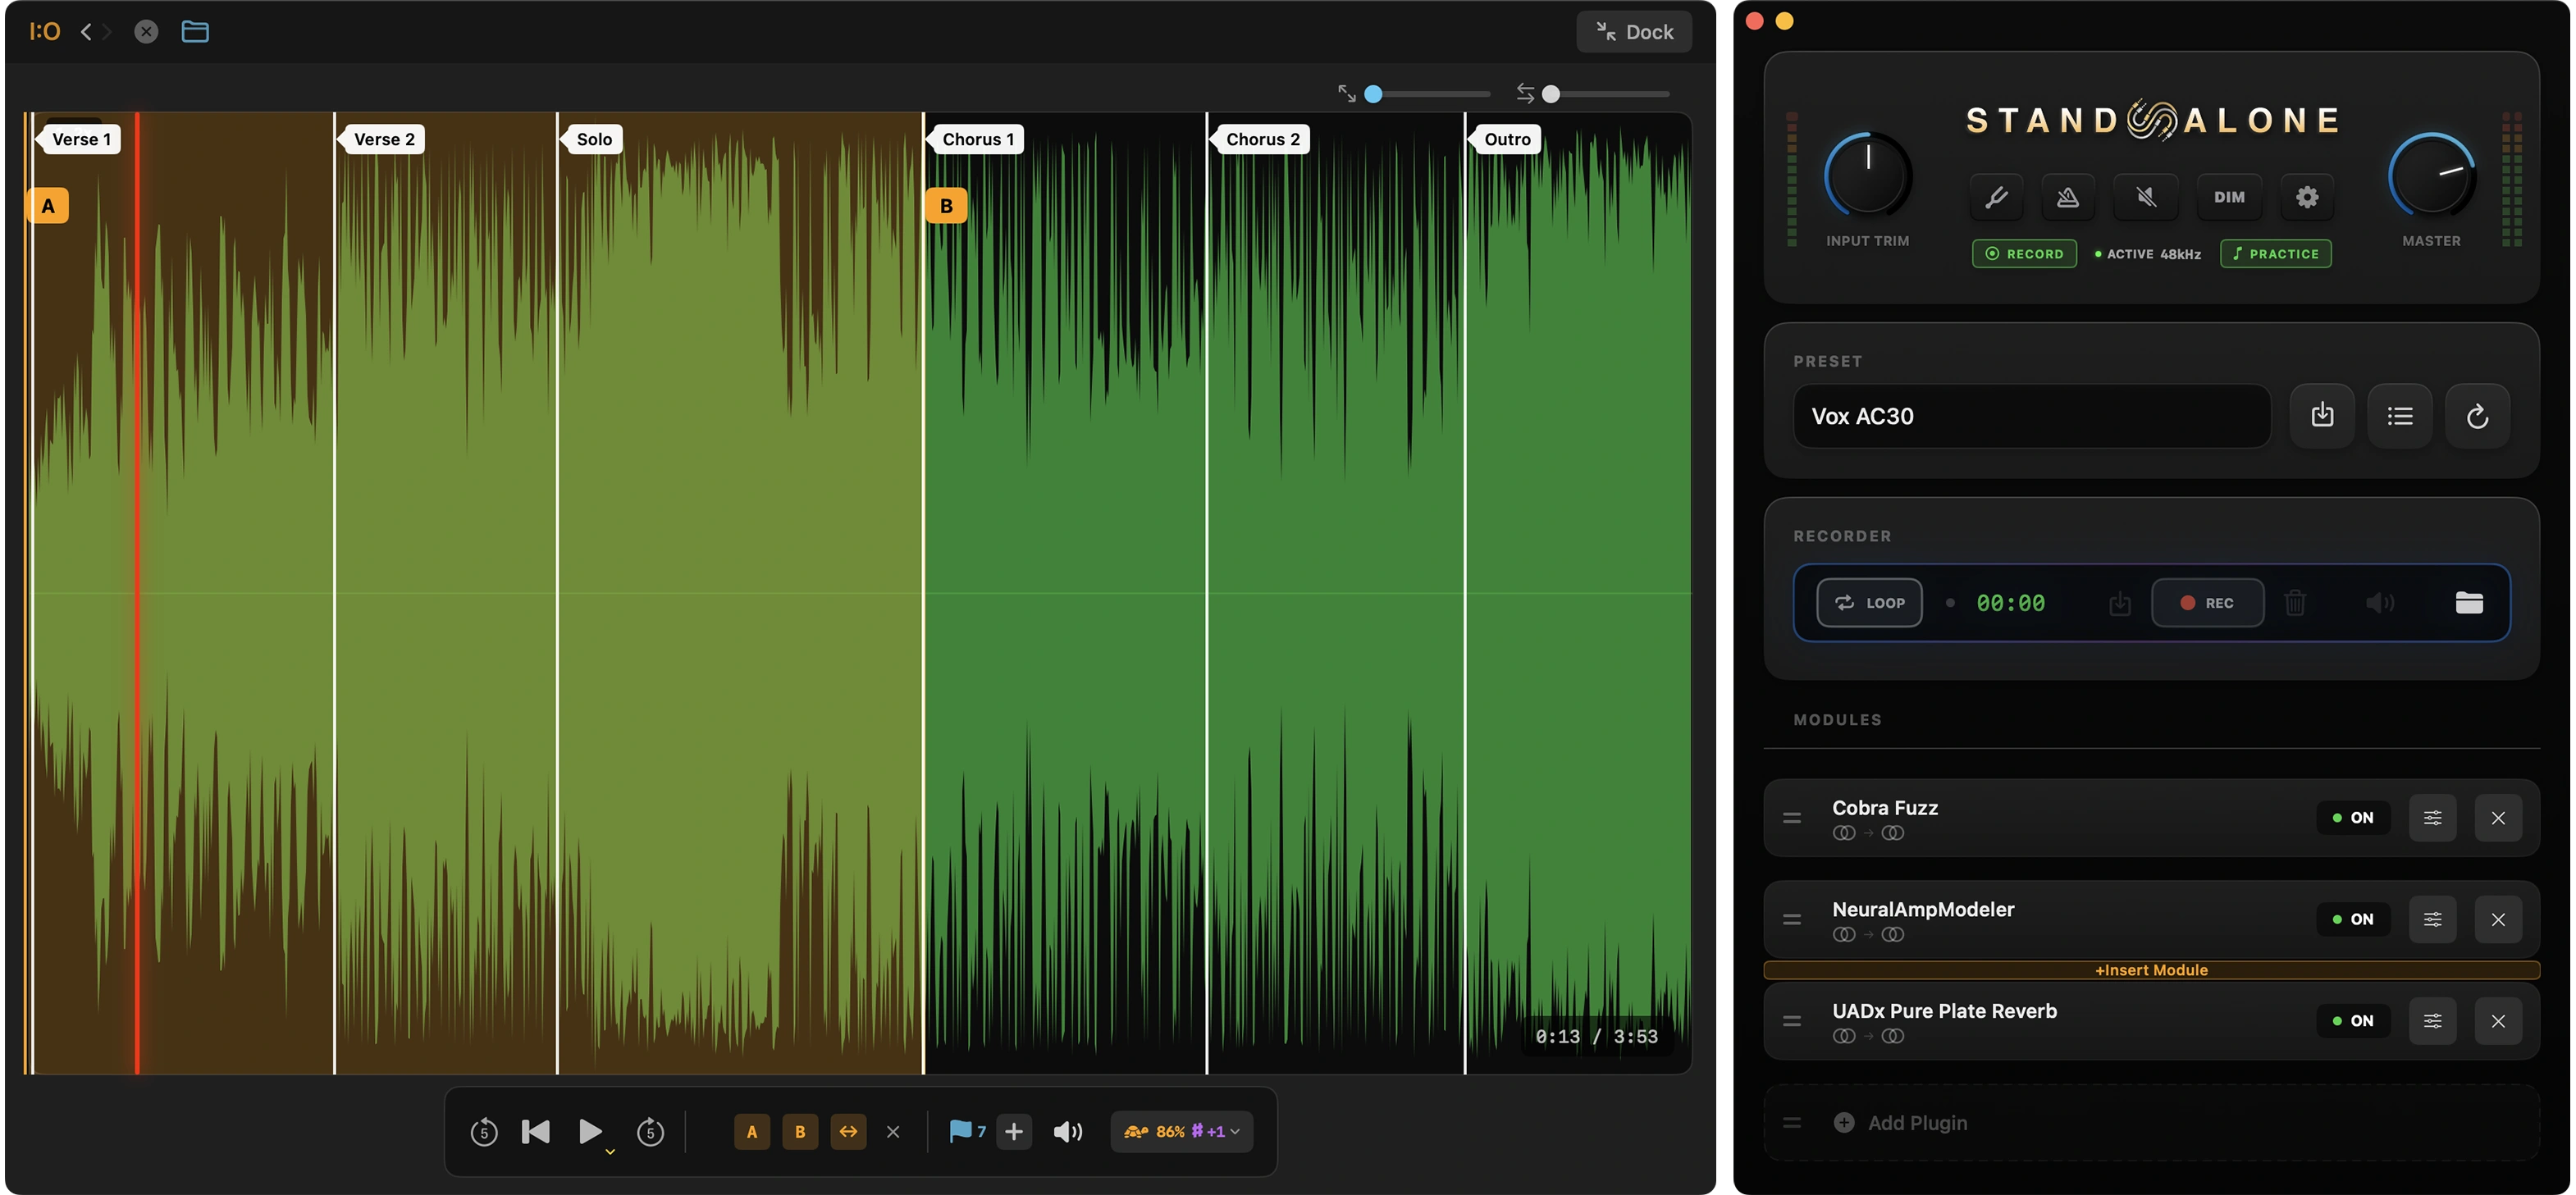Select the tuner icon
The height and width of the screenshot is (1195, 2576).
click(x=1997, y=197)
